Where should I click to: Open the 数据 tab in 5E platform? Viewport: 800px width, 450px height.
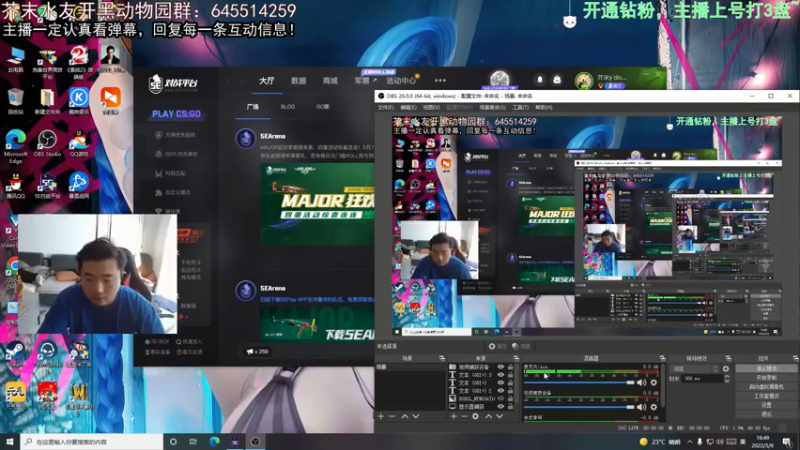(x=298, y=81)
